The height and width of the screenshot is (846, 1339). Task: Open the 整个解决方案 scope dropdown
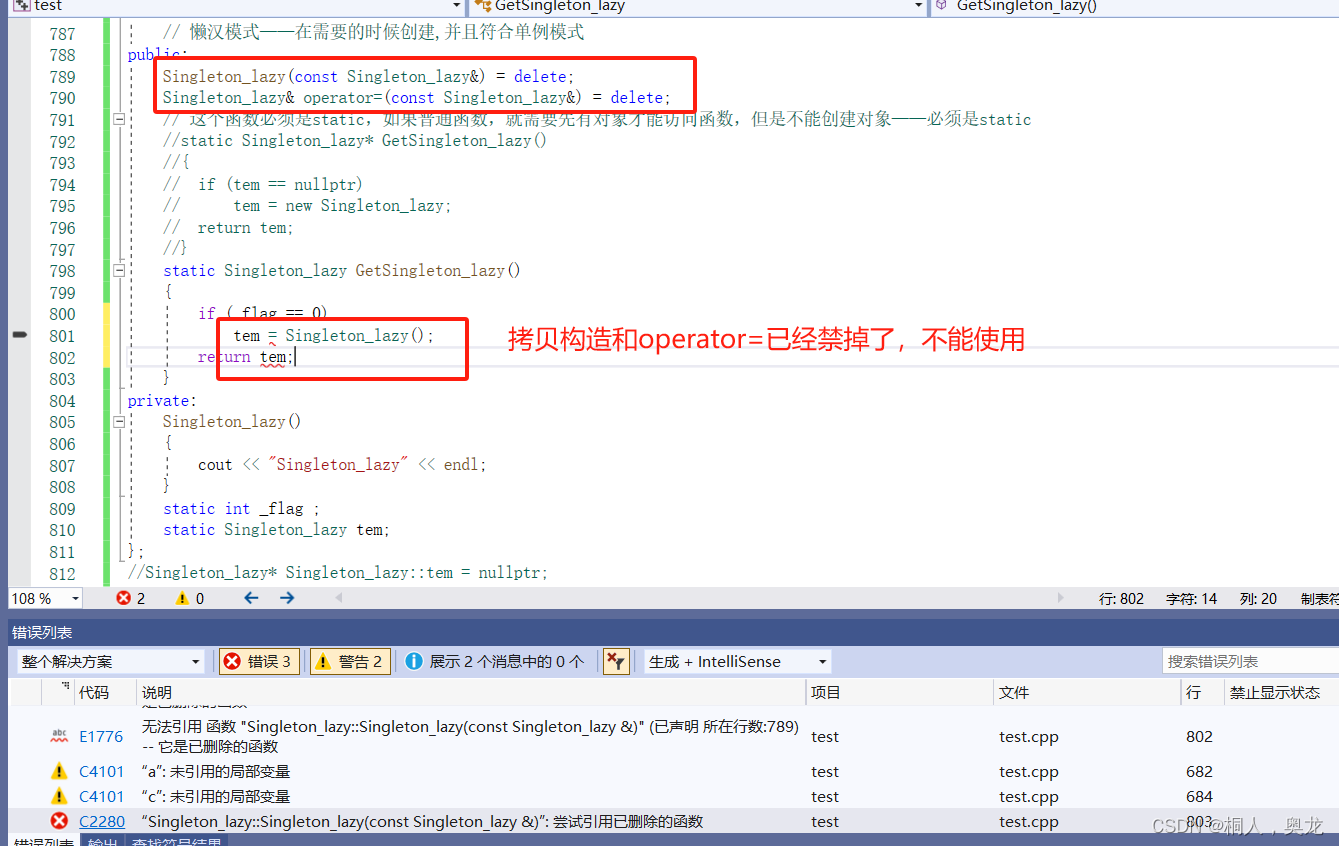tap(111, 662)
